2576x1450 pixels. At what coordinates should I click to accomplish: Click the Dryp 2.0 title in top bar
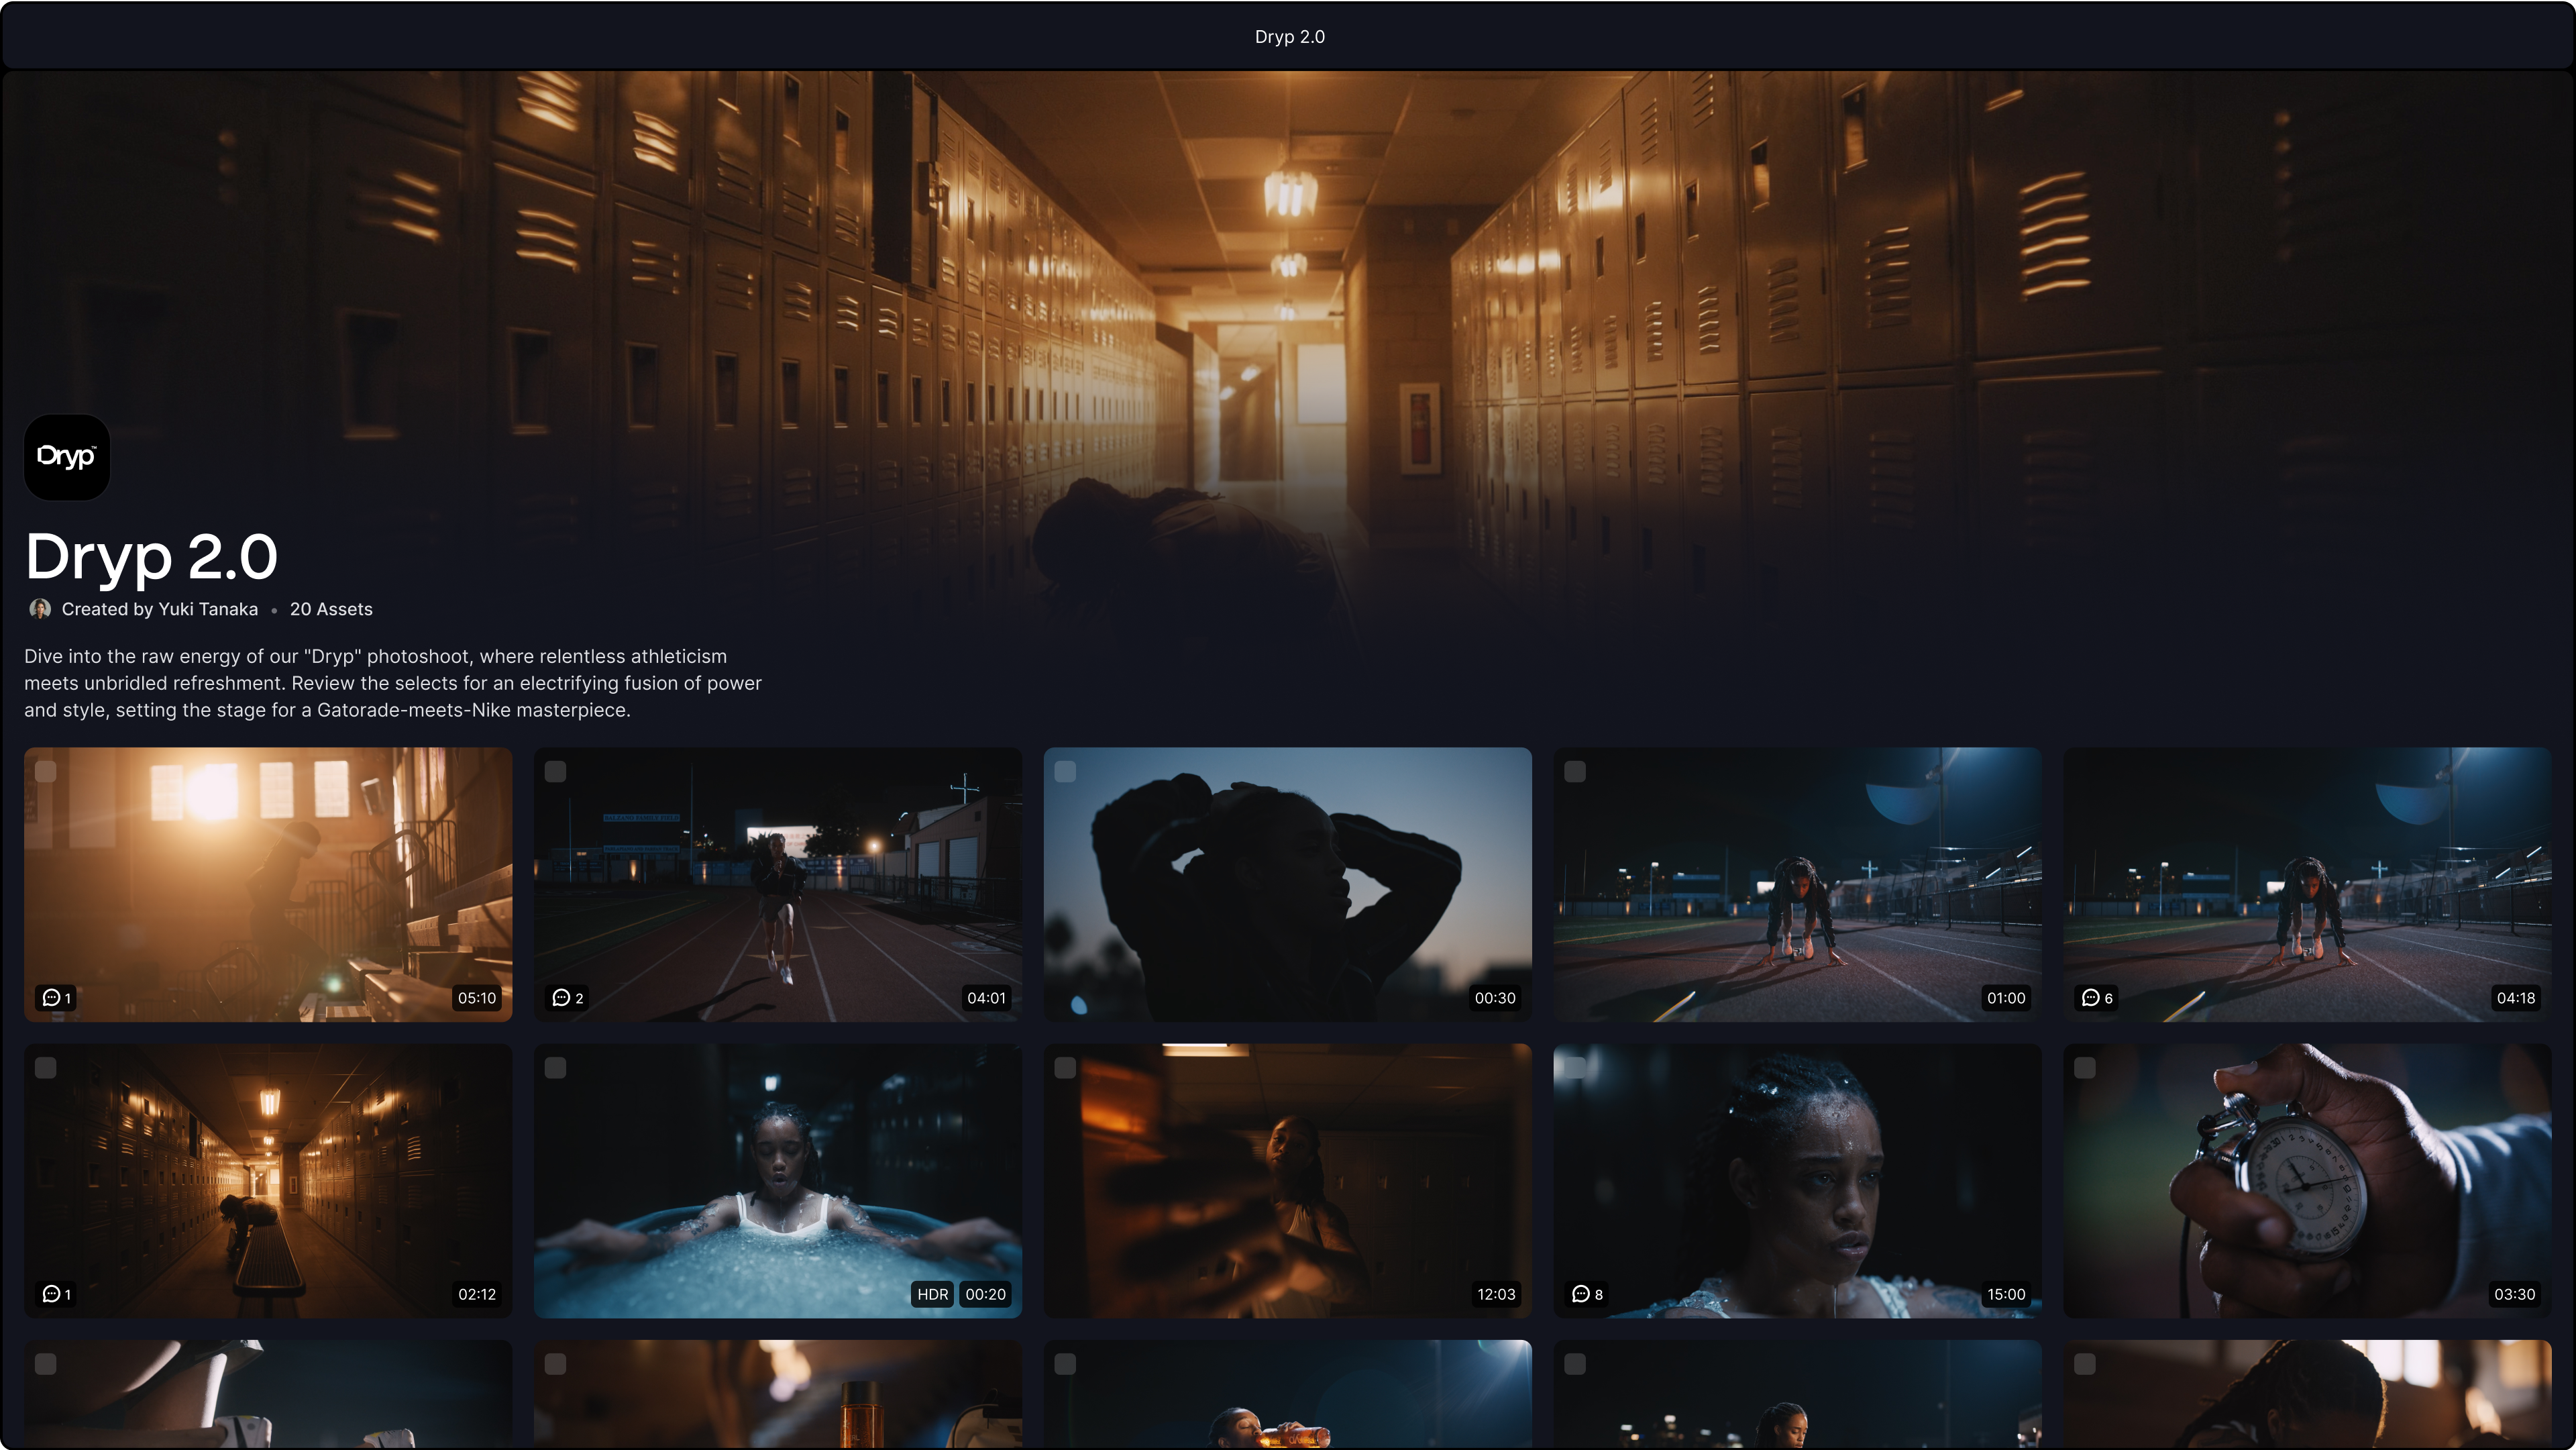pyautogui.click(x=1290, y=36)
